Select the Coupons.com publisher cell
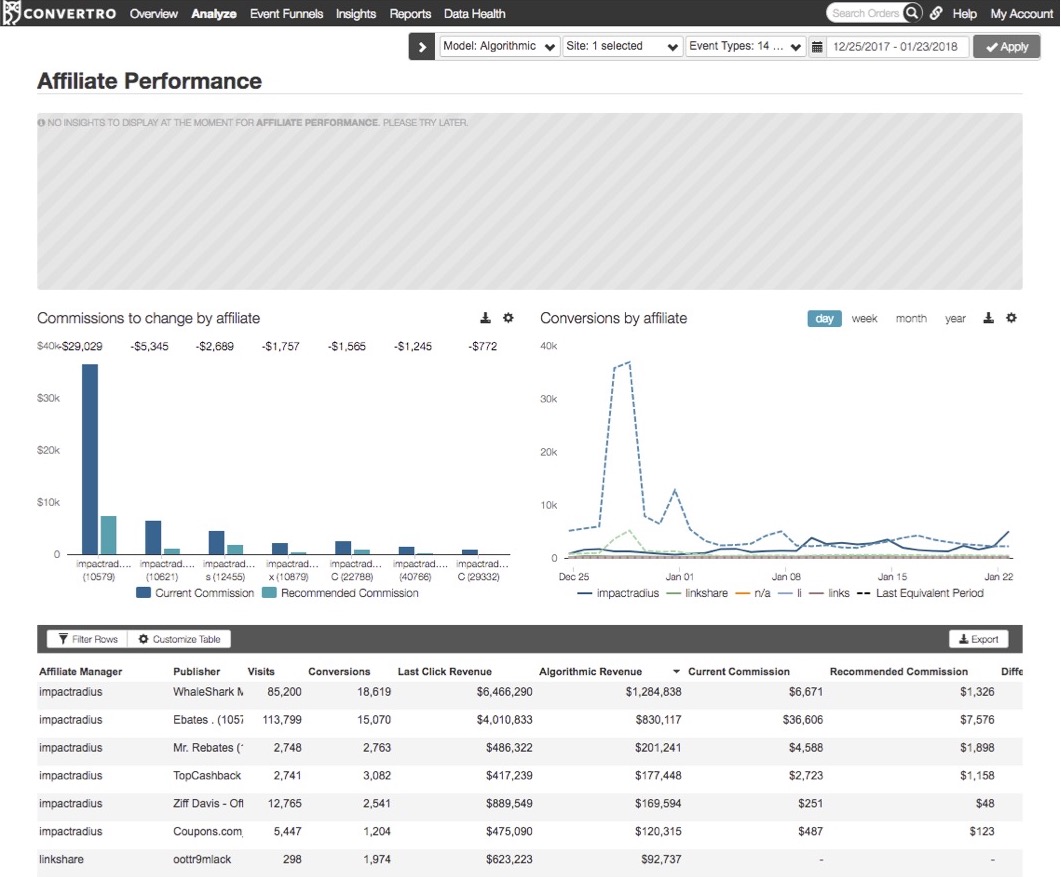1061x877 pixels. 208,831
